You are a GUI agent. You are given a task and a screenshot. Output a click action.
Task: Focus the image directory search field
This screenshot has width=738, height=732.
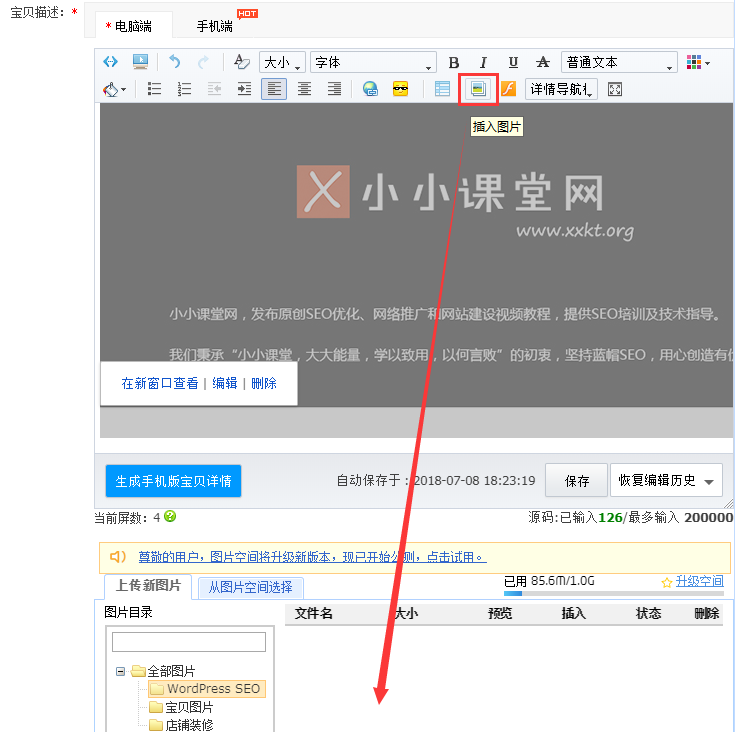tap(189, 642)
